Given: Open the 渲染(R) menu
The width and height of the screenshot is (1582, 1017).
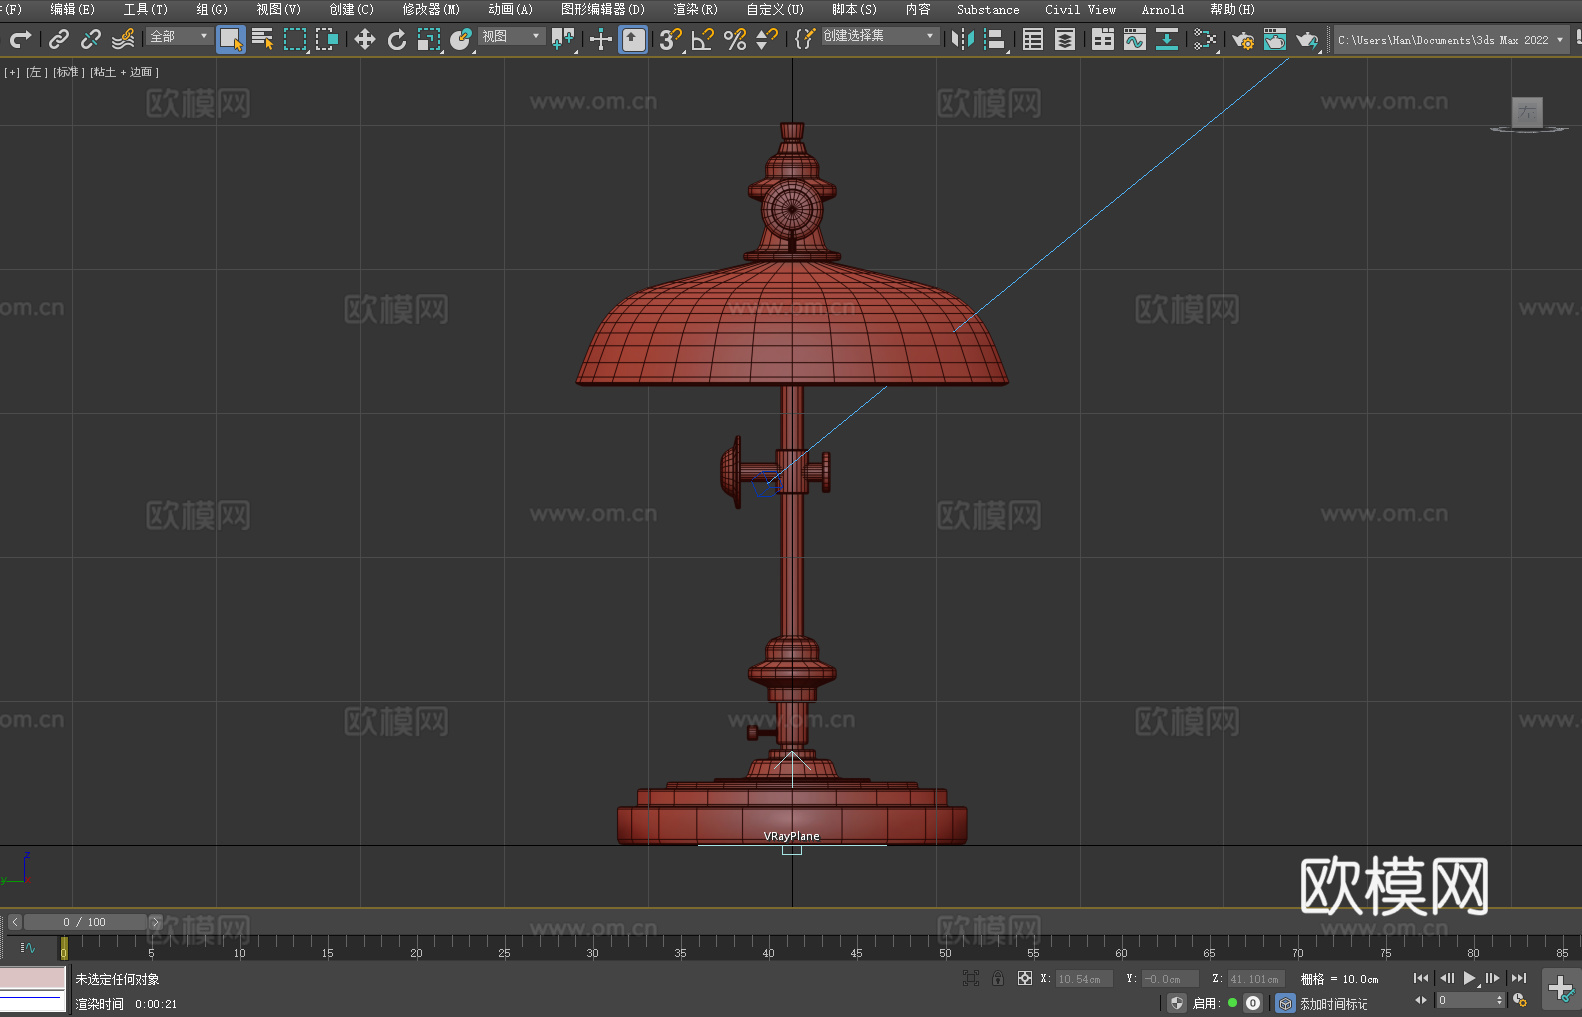Looking at the screenshot, I should click(695, 9).
